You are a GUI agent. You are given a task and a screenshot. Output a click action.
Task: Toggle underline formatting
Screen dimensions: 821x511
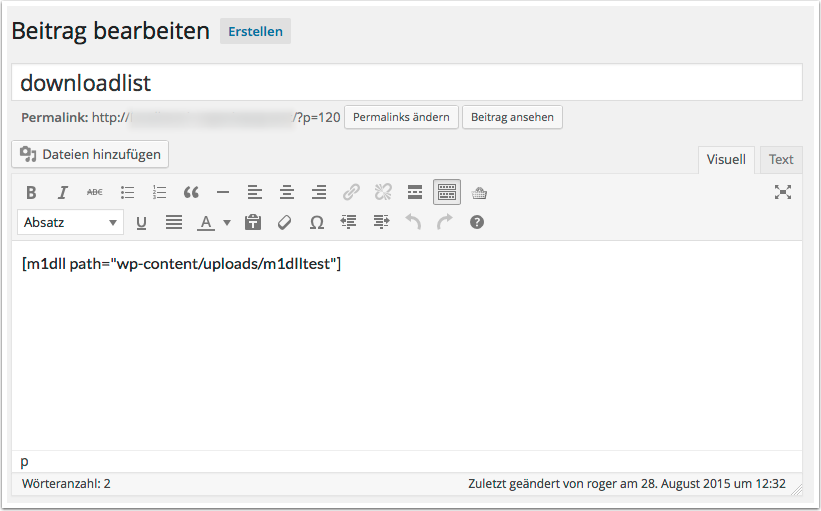point(141,223)
